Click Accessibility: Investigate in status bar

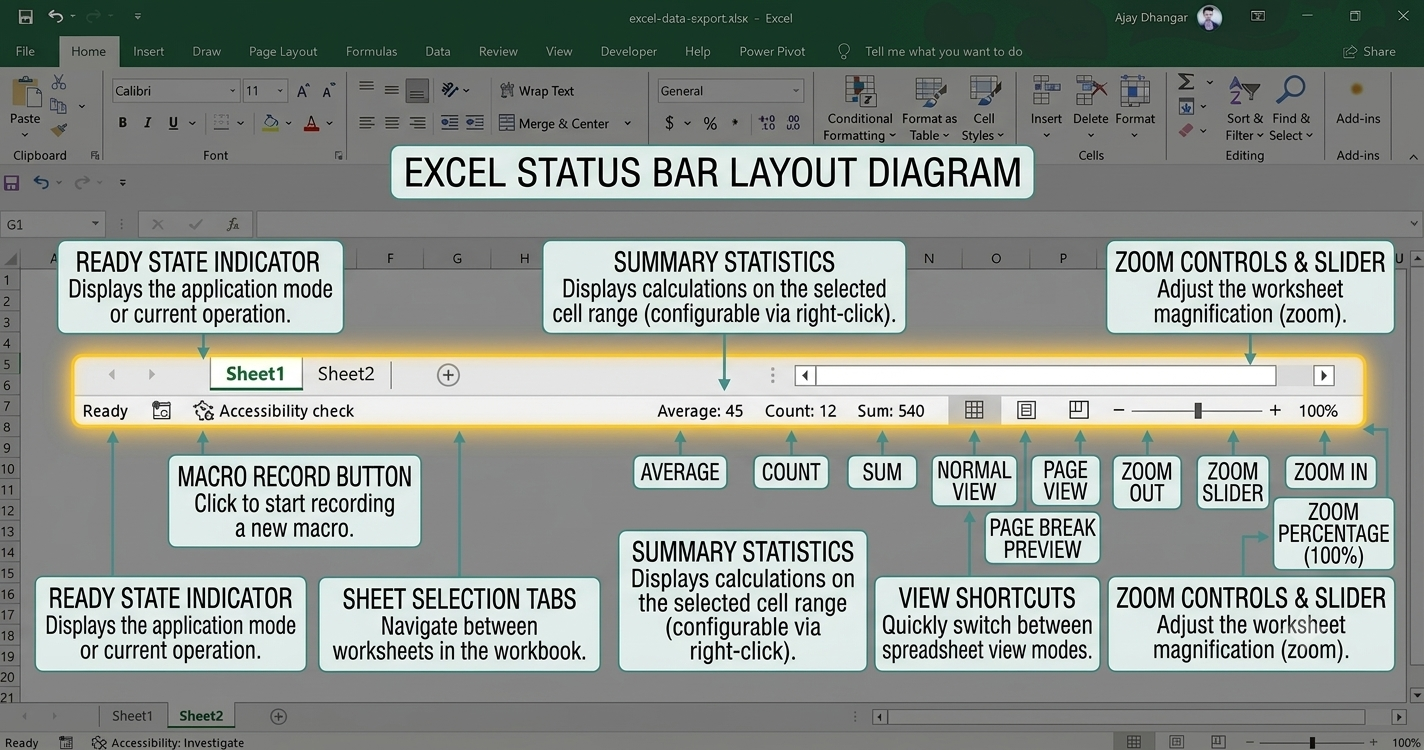click(168, 743)
